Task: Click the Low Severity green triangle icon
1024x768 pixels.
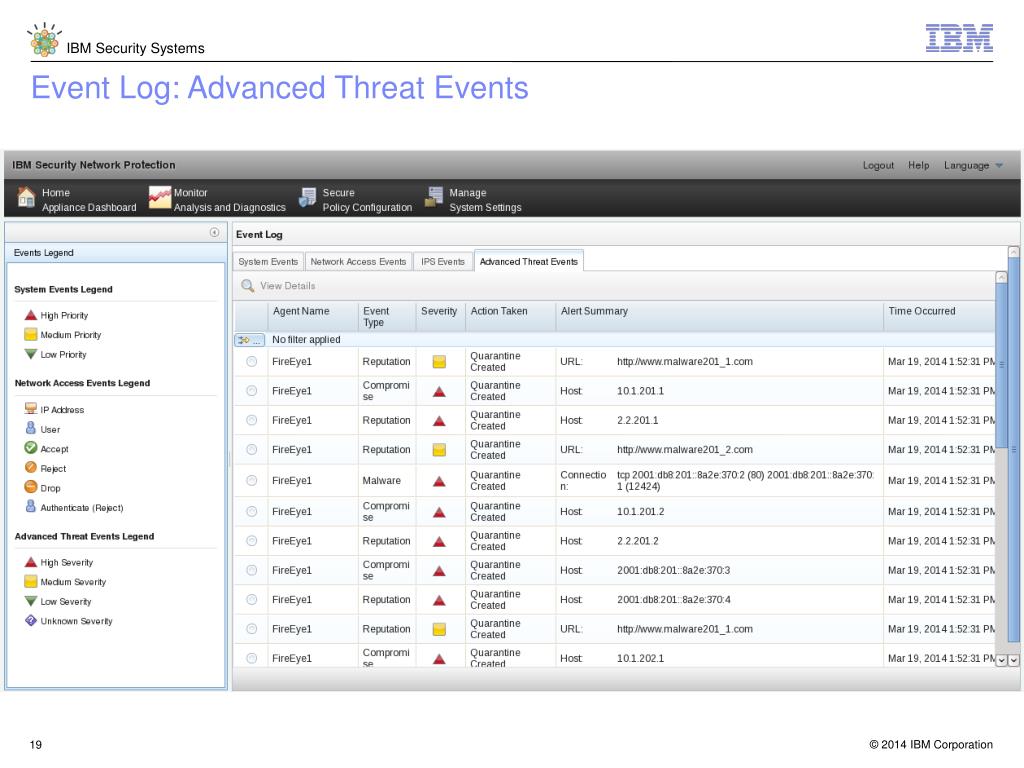Action: [31, 601]
